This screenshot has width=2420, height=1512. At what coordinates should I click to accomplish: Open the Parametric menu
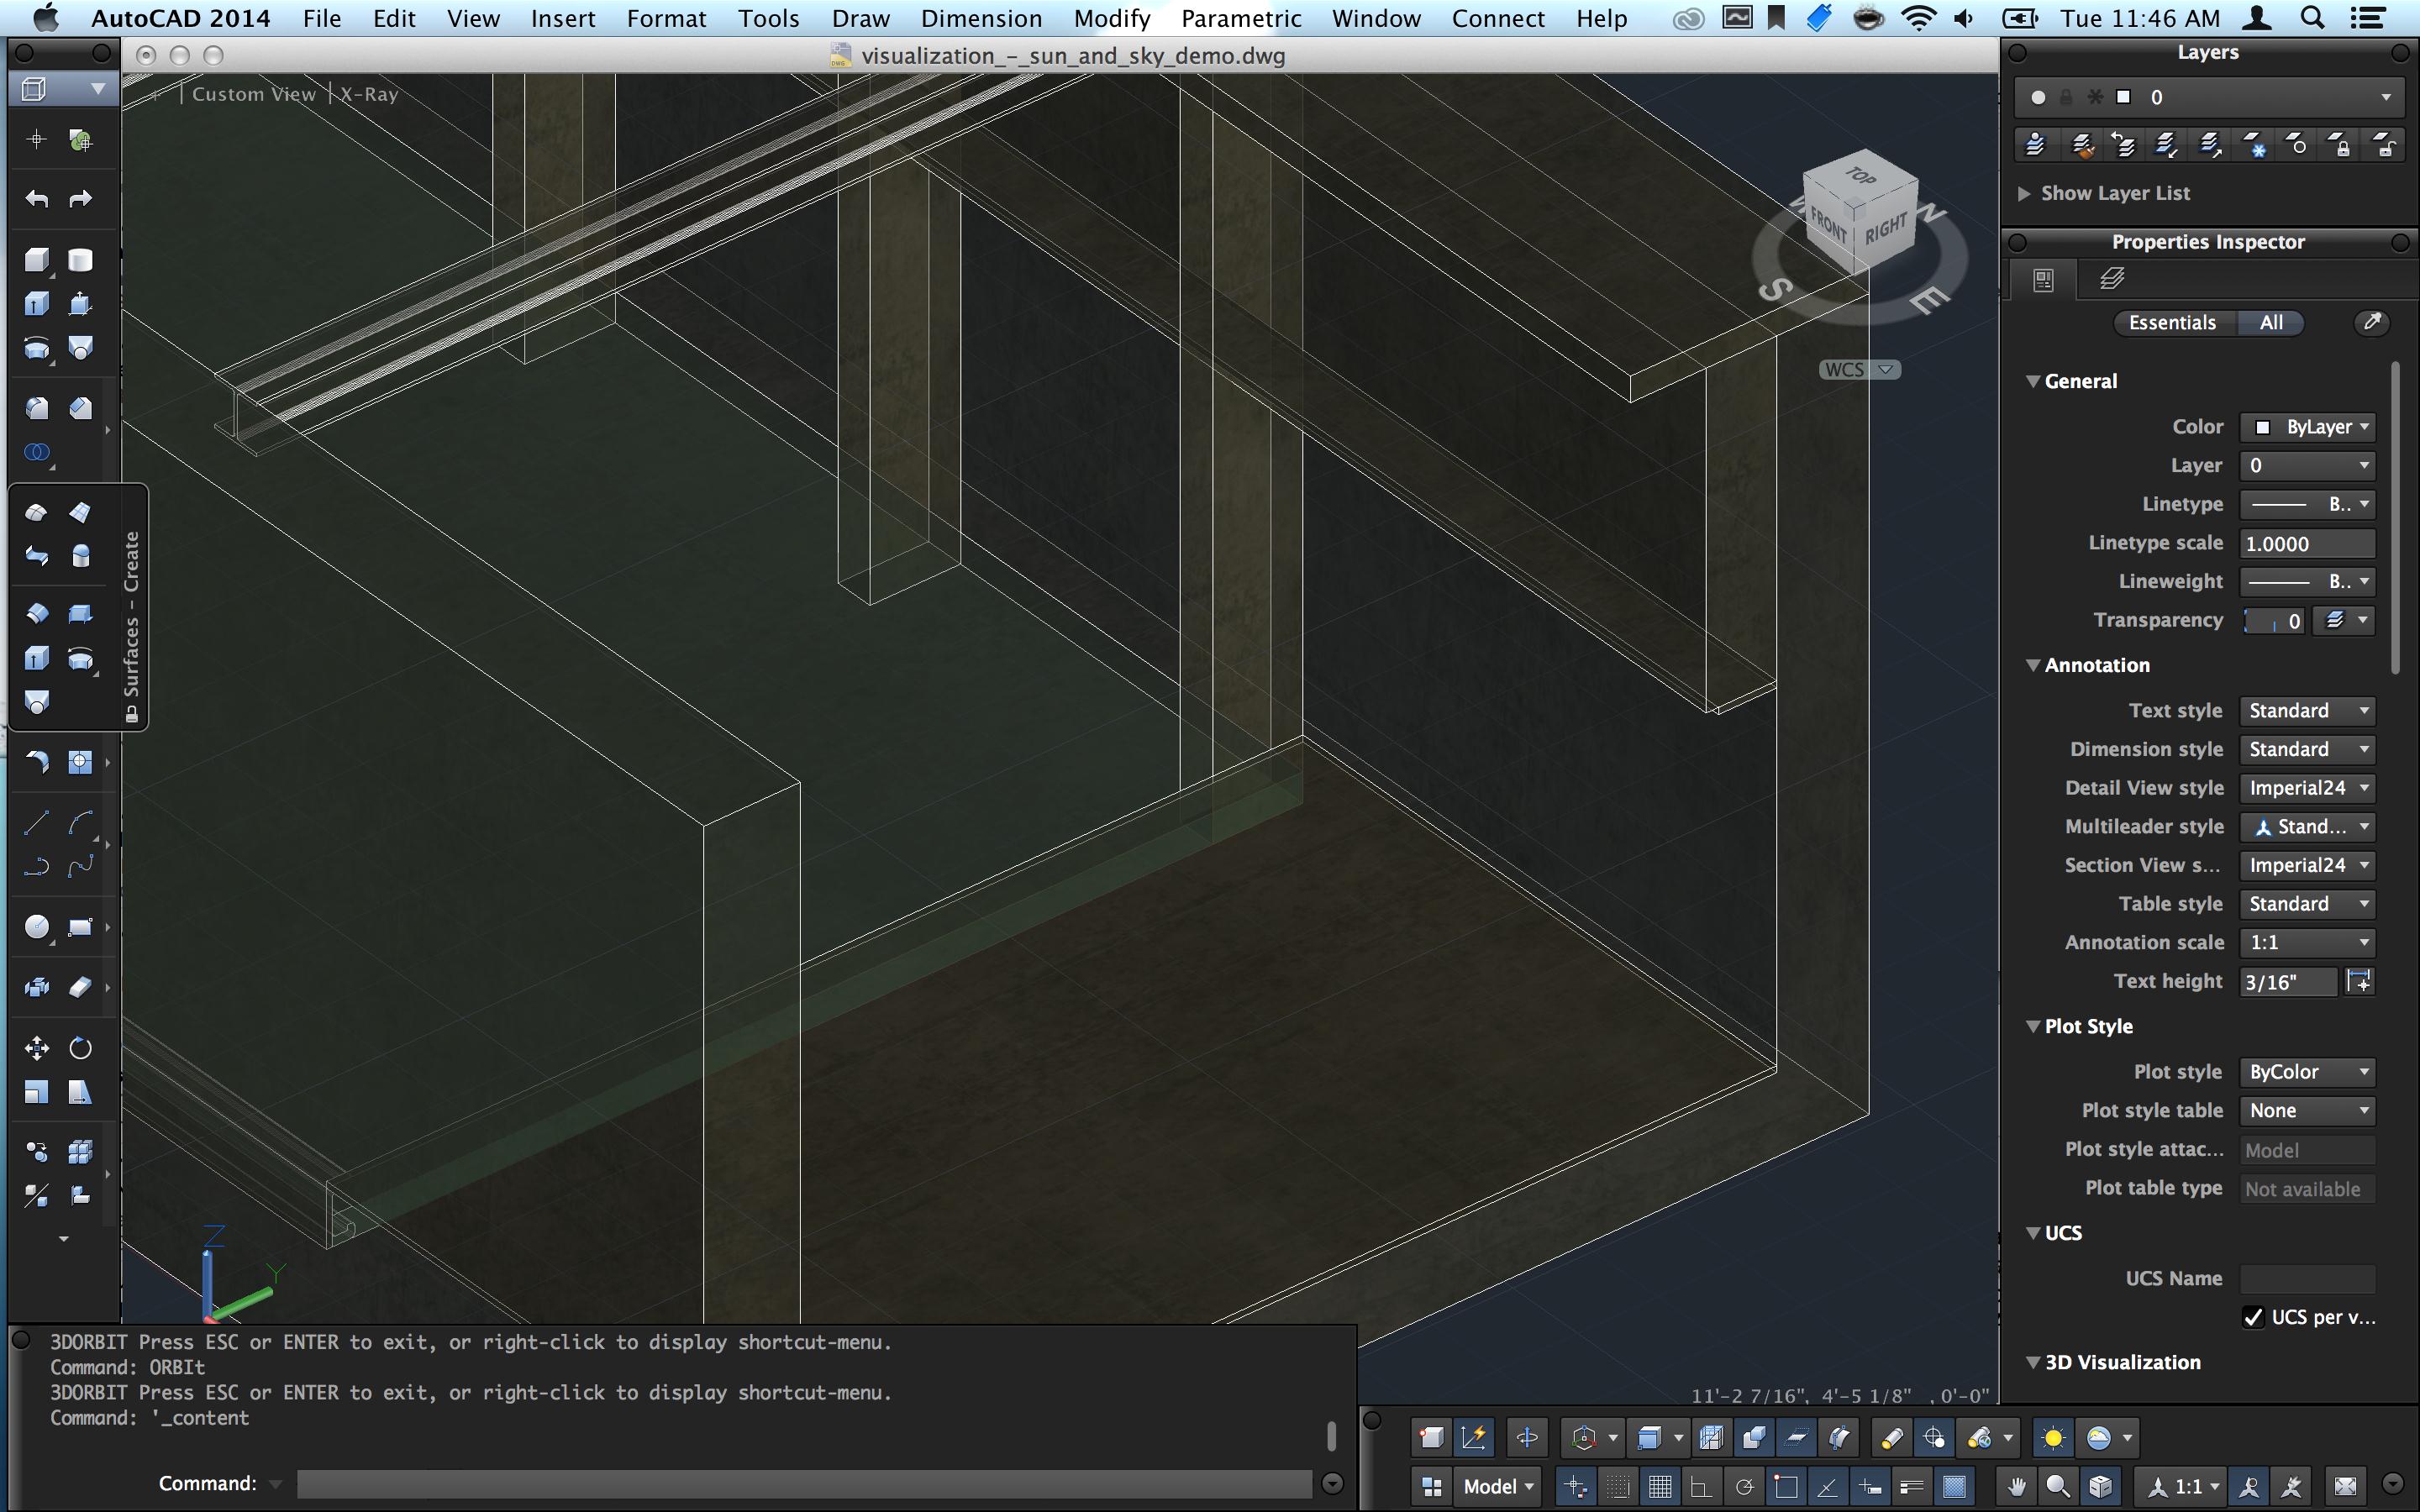pos(1240,18)
